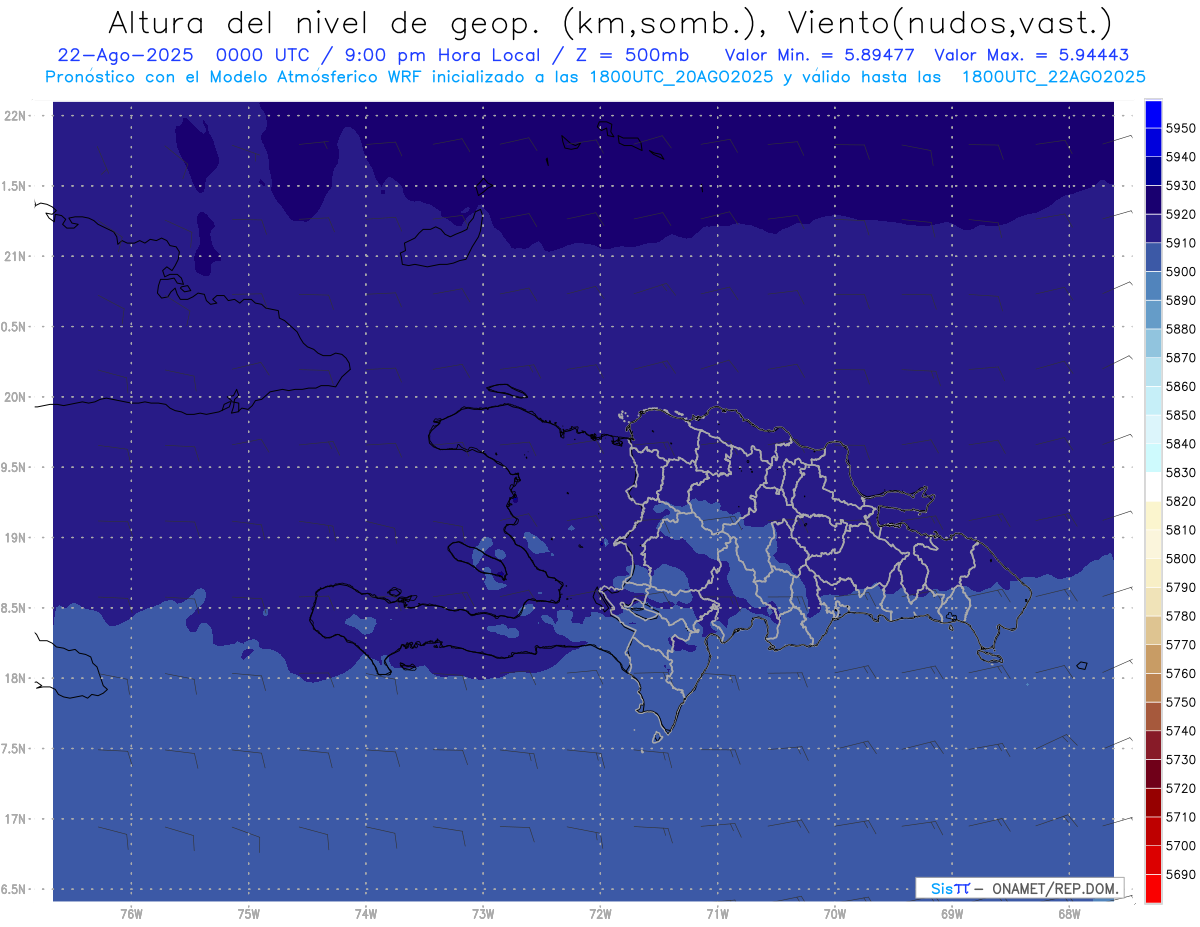Click the longitude label 72W
This screenshot has width=1200, height=927.
pyautogui.click(x=600, y=914)
